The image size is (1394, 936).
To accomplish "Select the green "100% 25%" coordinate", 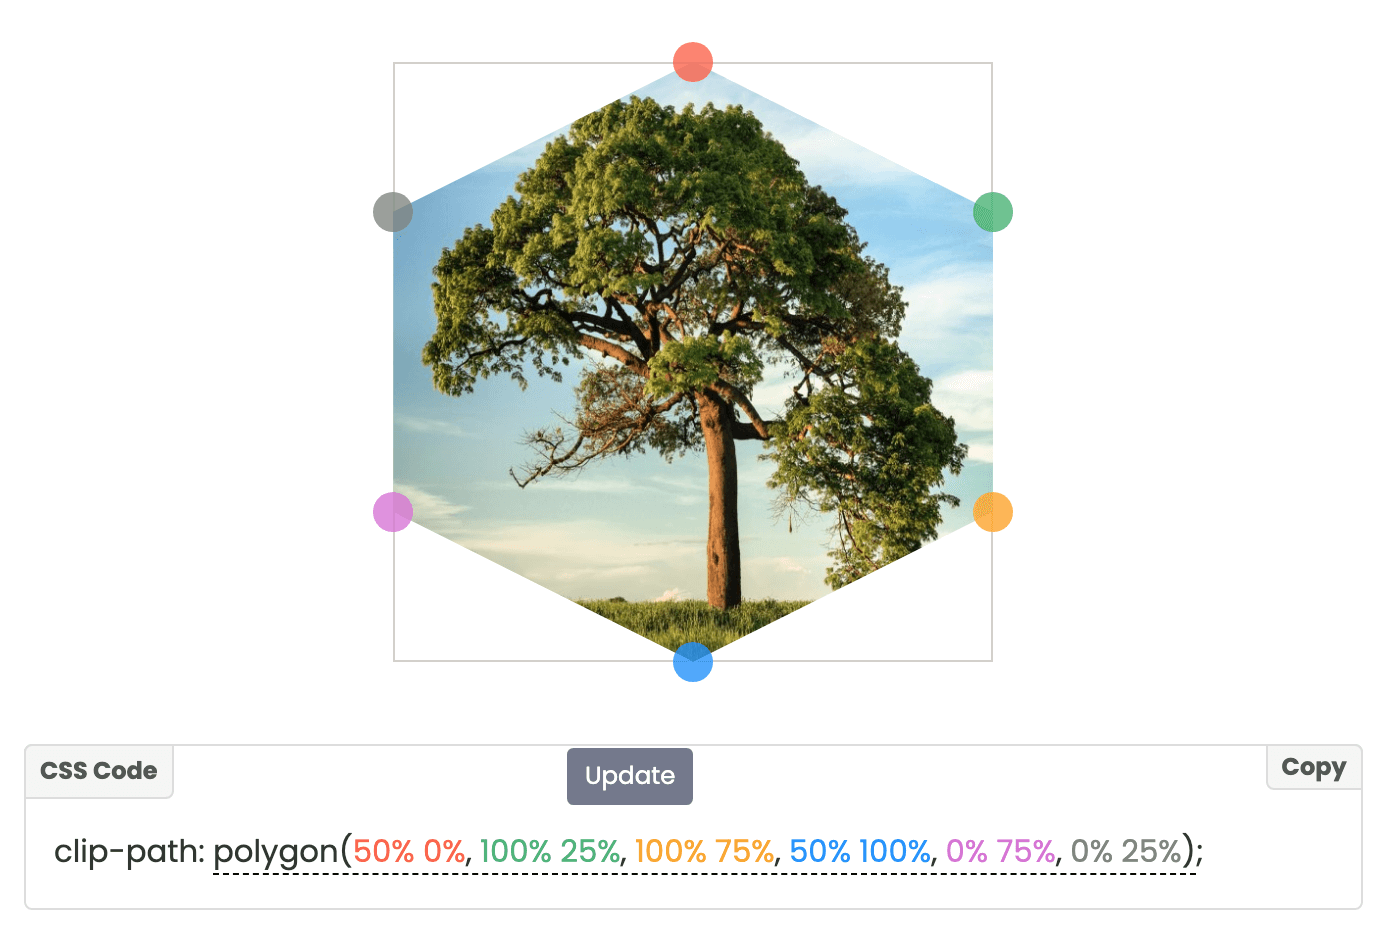I will click(550, 851).
